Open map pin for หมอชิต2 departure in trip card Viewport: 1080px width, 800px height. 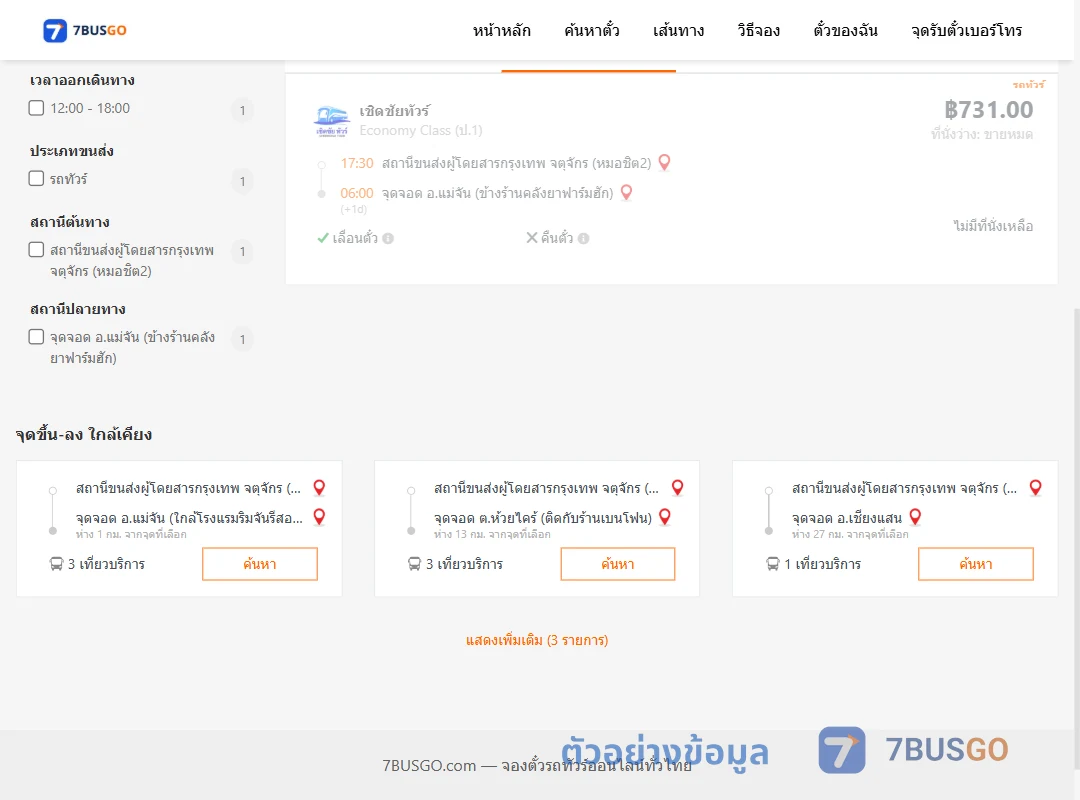click(x=665, y=163)
